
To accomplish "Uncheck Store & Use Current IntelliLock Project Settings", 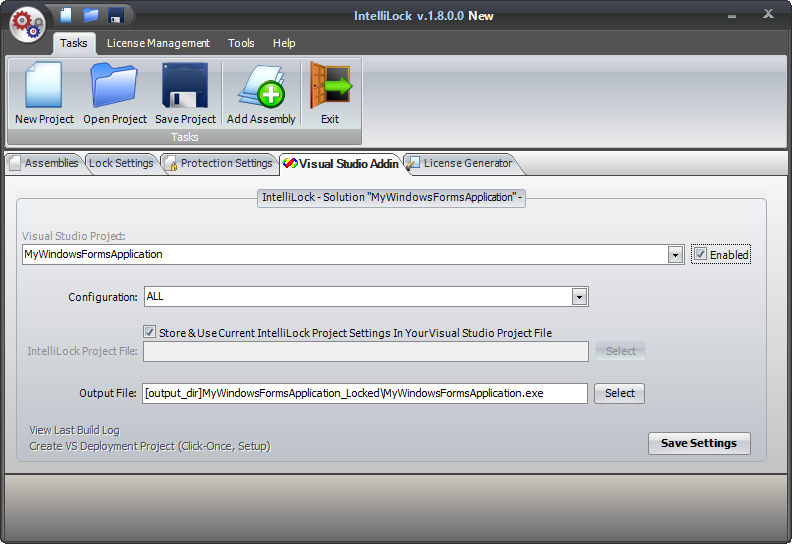I will pos(150,332).
